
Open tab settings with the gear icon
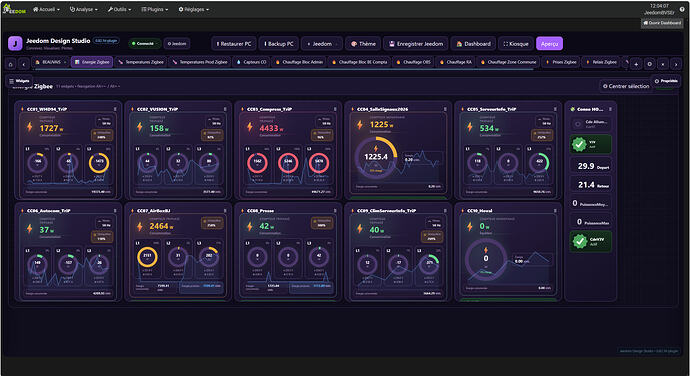coord(650,64)
